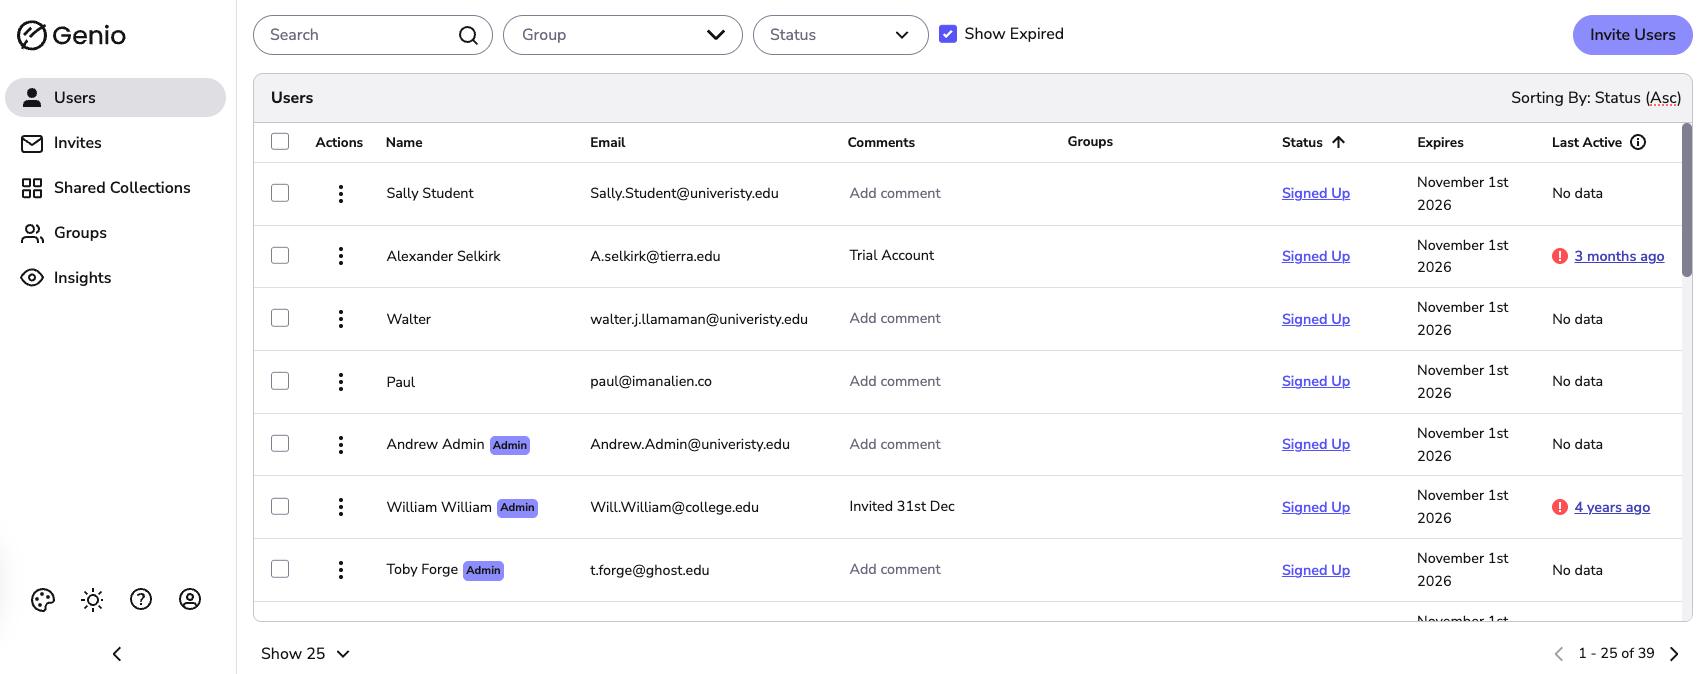The image size is (1697, 674).
Task: Open actions menu for Sally Student
Action: coord(341,194)
